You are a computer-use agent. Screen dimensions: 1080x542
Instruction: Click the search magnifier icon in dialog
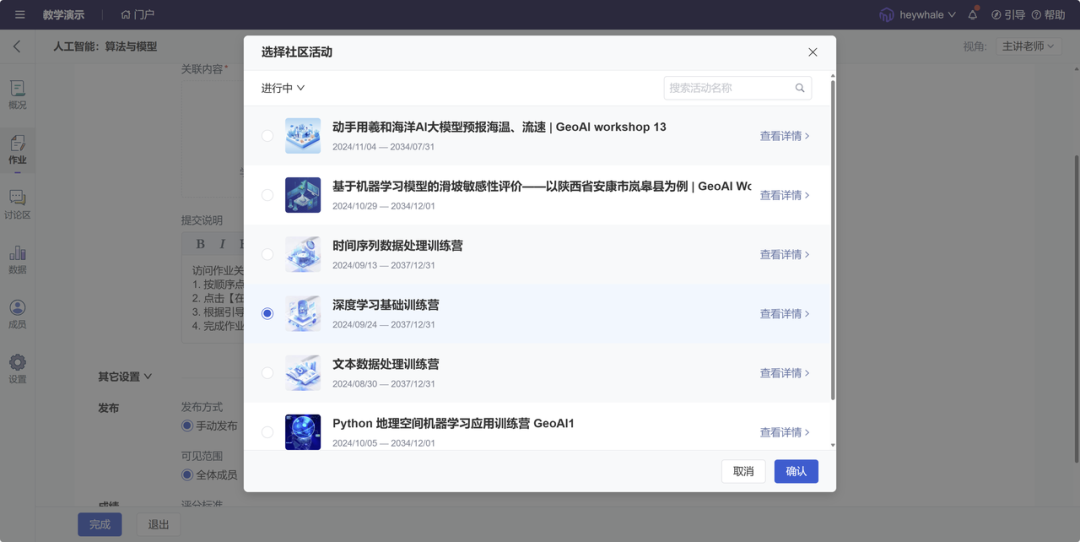click(x=800, y=88)
